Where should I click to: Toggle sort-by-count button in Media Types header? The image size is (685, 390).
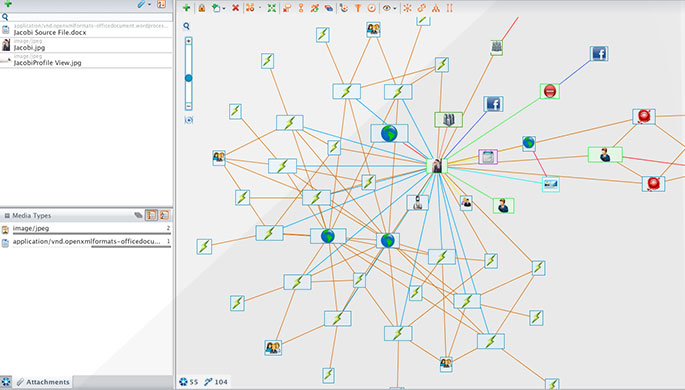coord(151,215)
